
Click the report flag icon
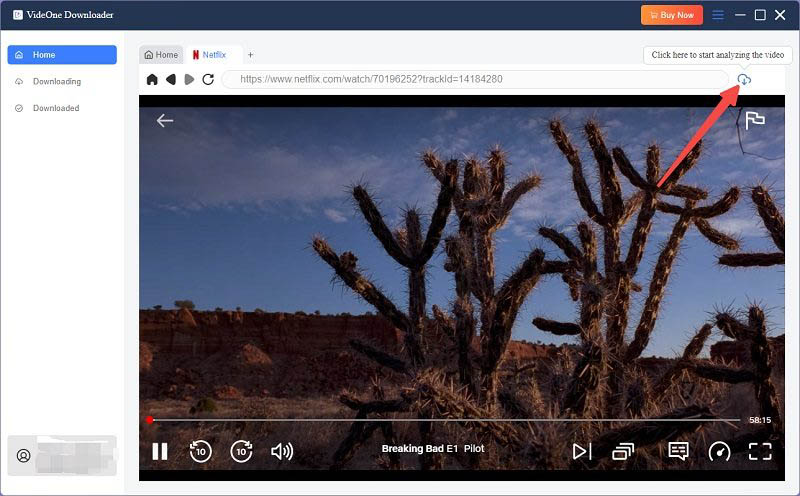click(x=755, y=120)
